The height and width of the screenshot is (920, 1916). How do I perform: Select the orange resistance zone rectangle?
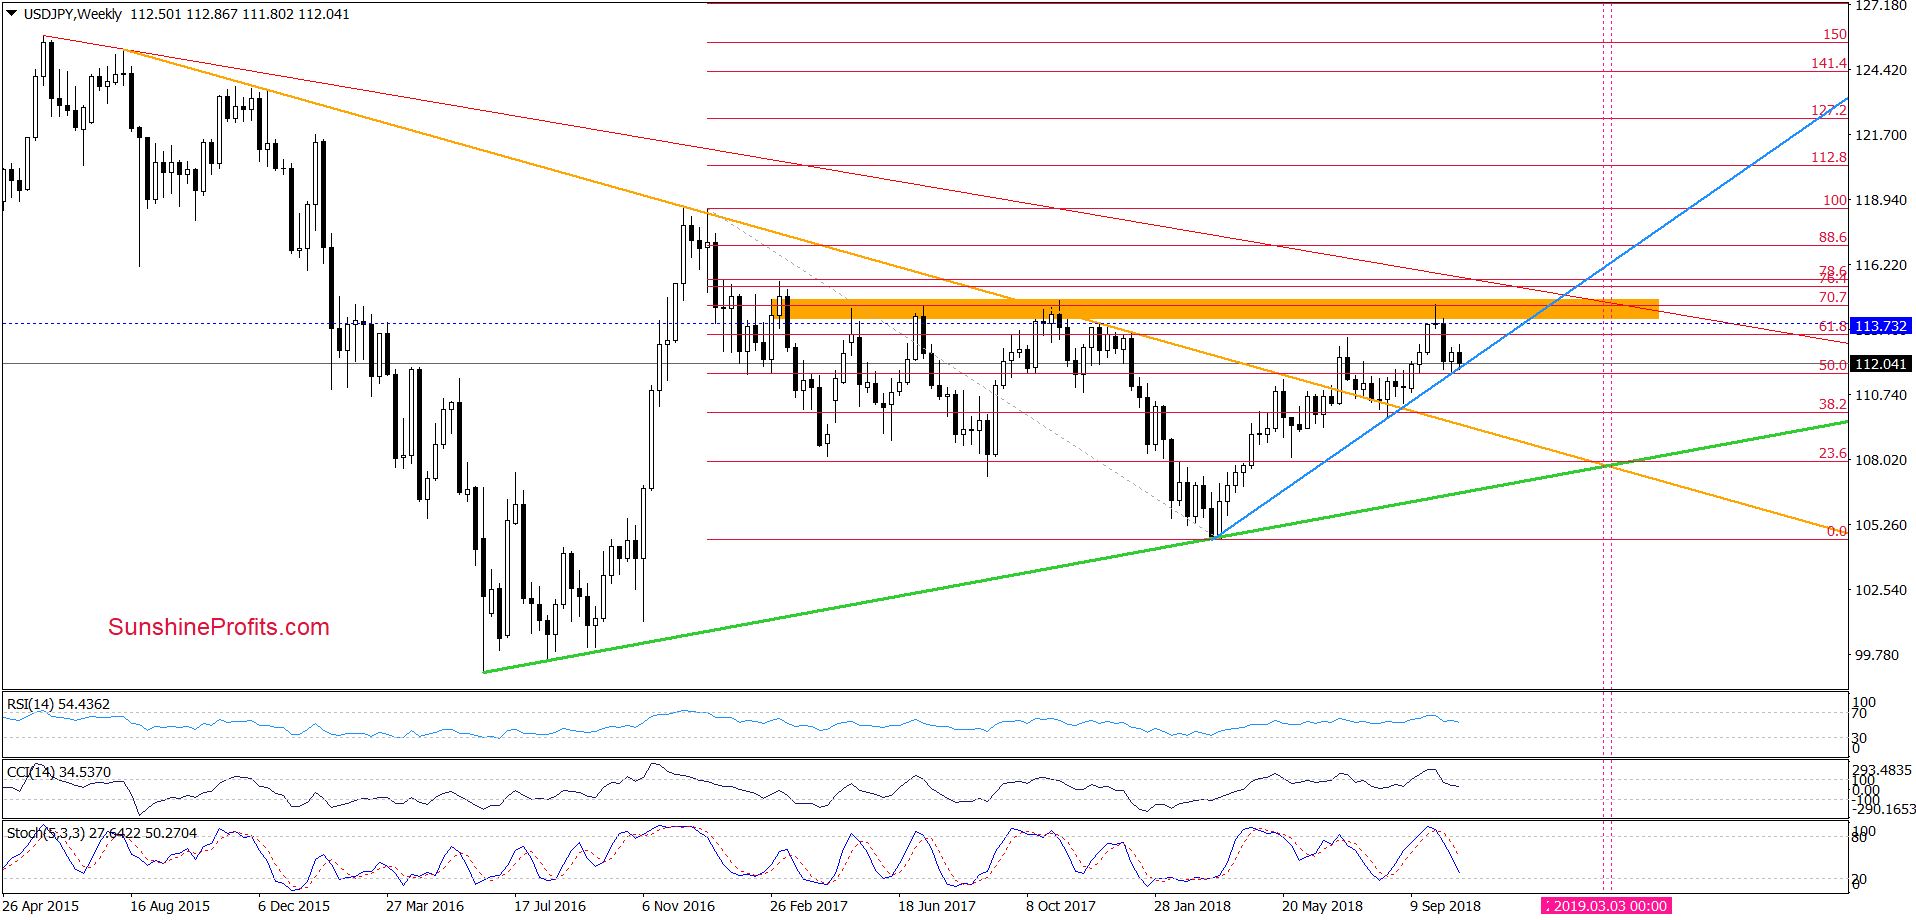tap(1214, 309)
